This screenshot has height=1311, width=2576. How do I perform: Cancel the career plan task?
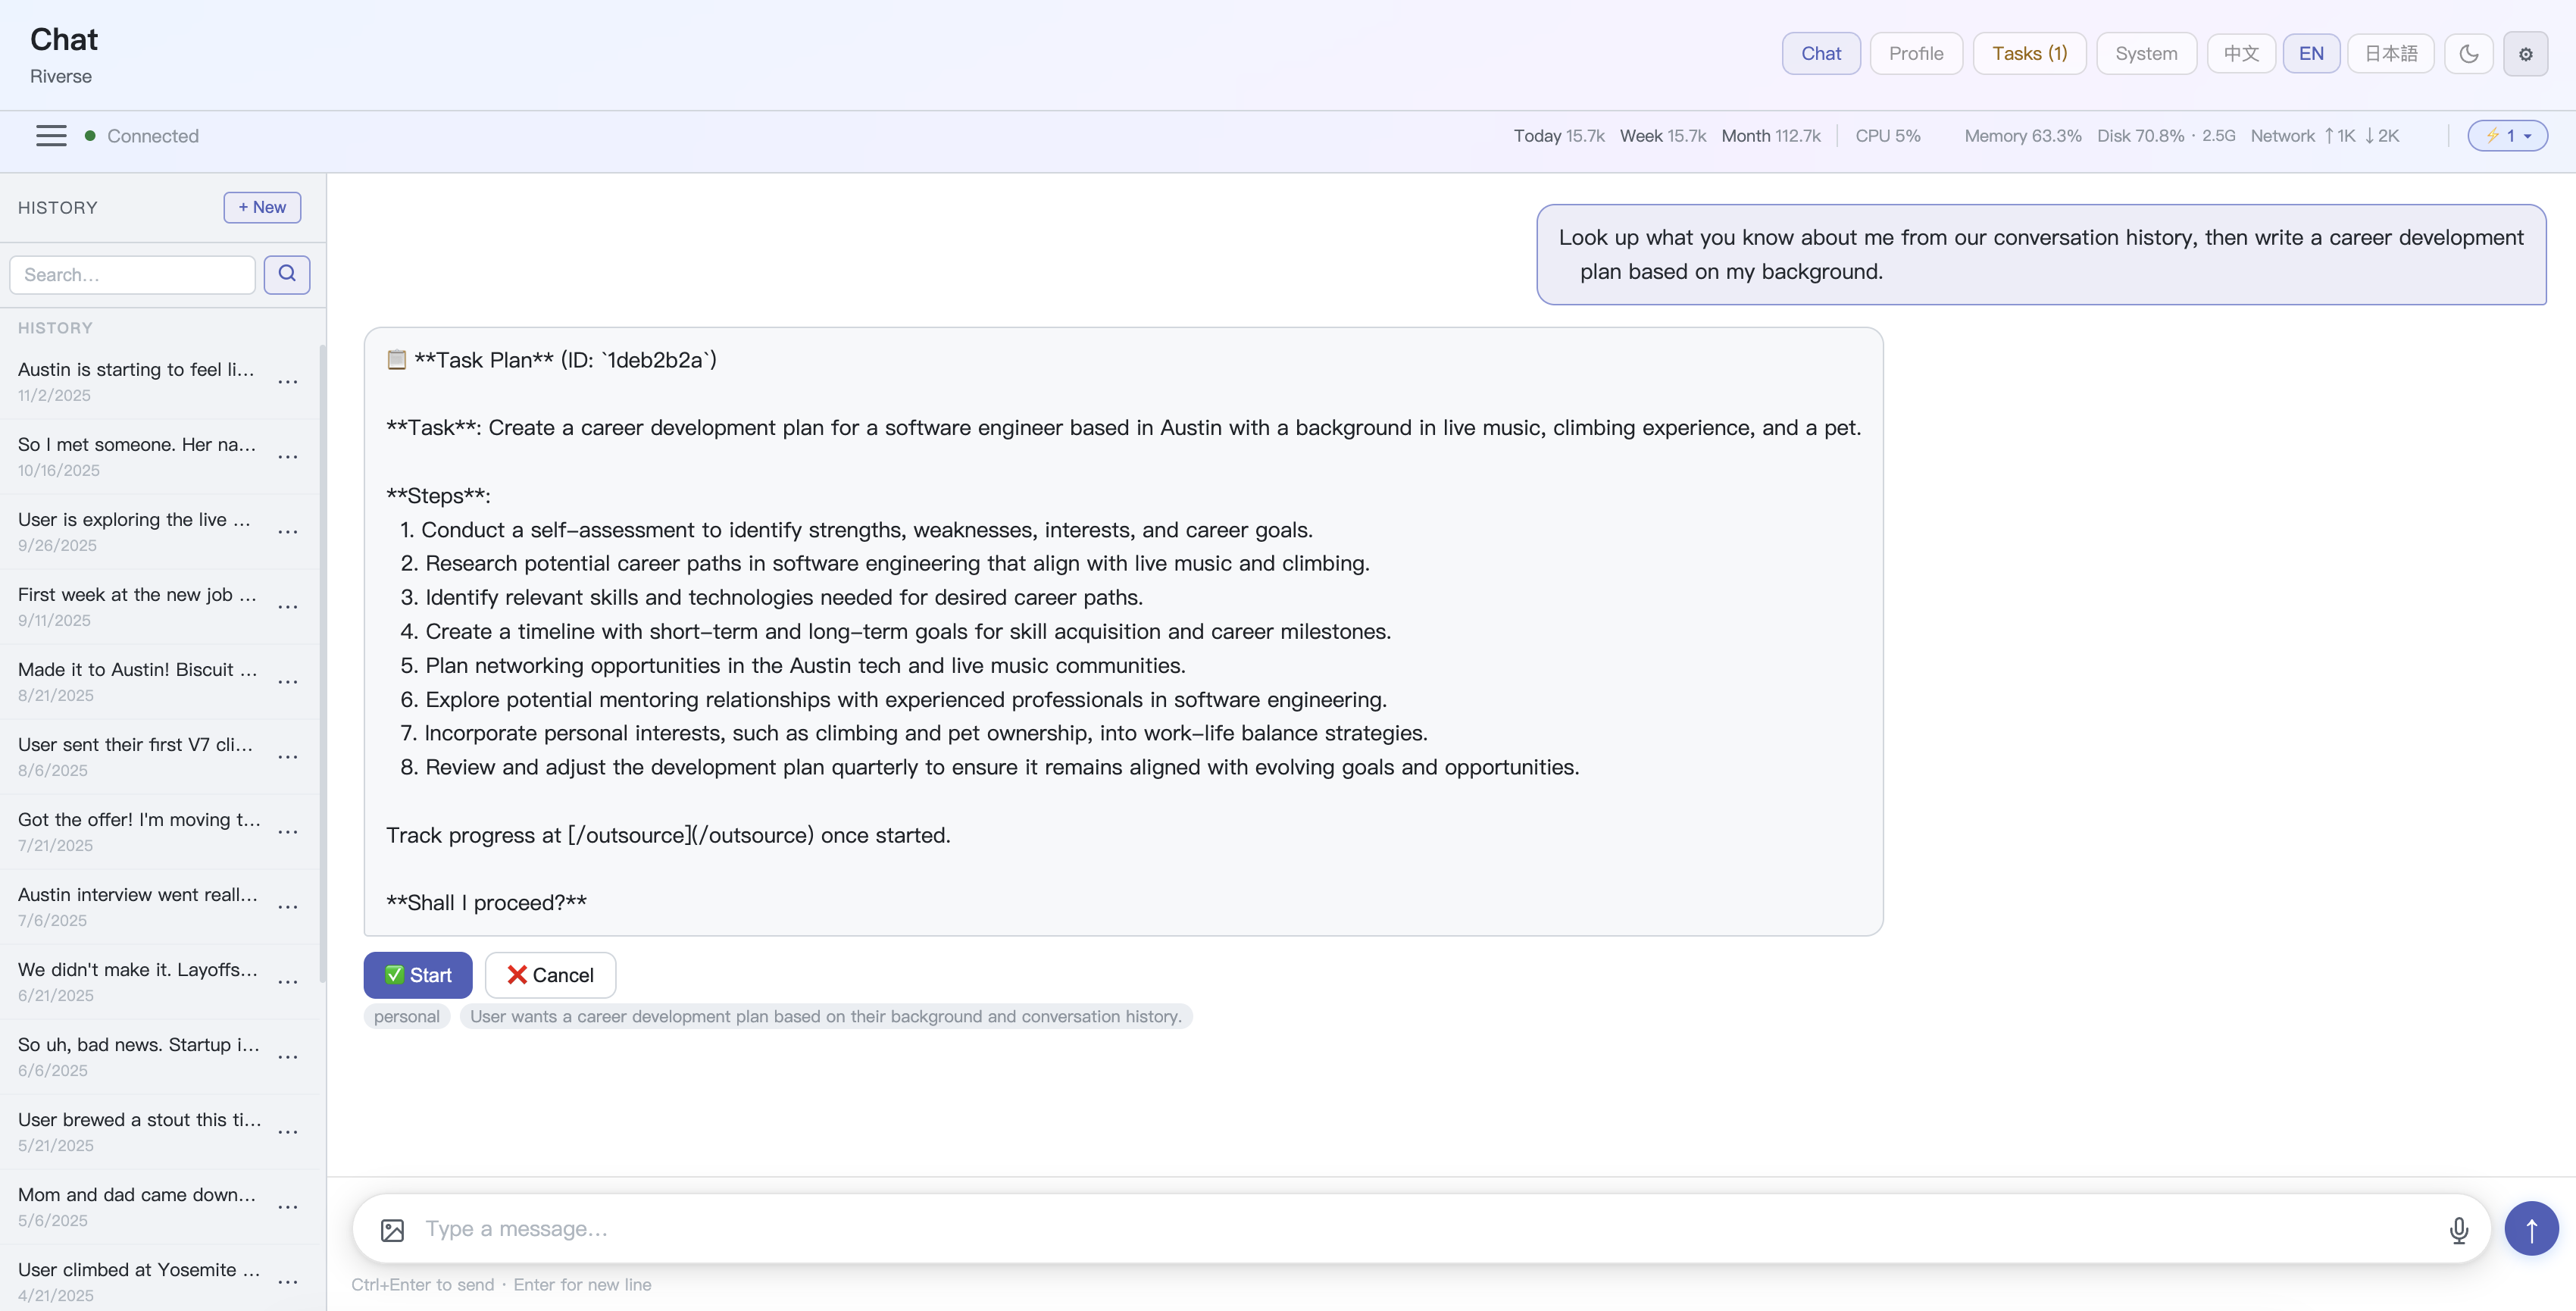549,974
